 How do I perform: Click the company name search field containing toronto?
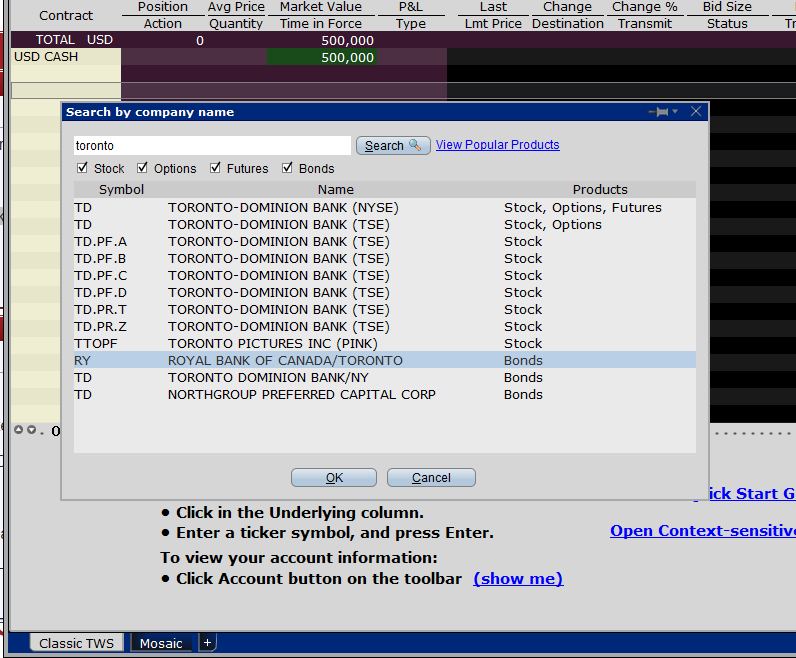(212, 146)
